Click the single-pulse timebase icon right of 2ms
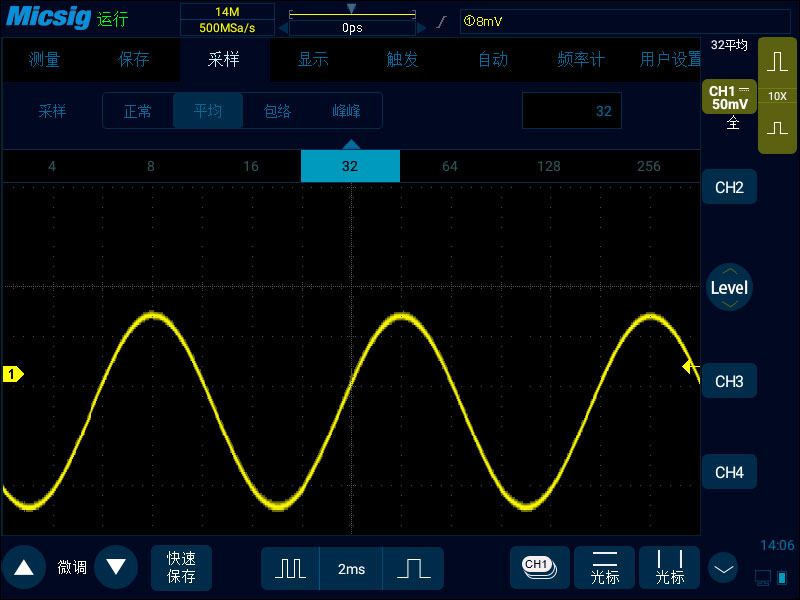The width and height of the screenshot is (800, 600). (x=413, y=568)
